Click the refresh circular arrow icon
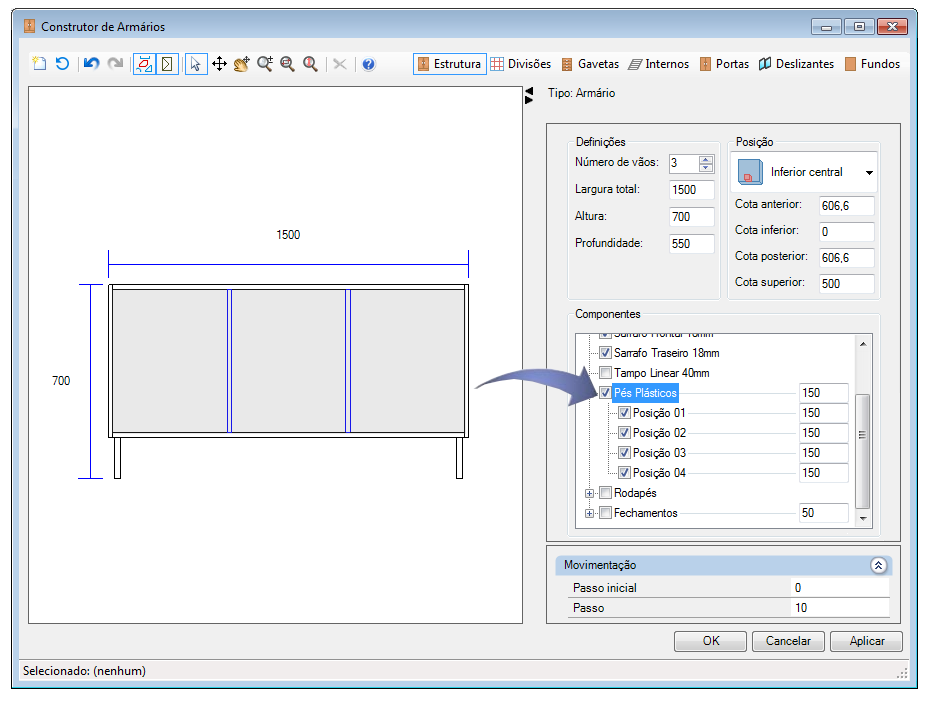This screenshot has height=701, width=928. point(62,64)
